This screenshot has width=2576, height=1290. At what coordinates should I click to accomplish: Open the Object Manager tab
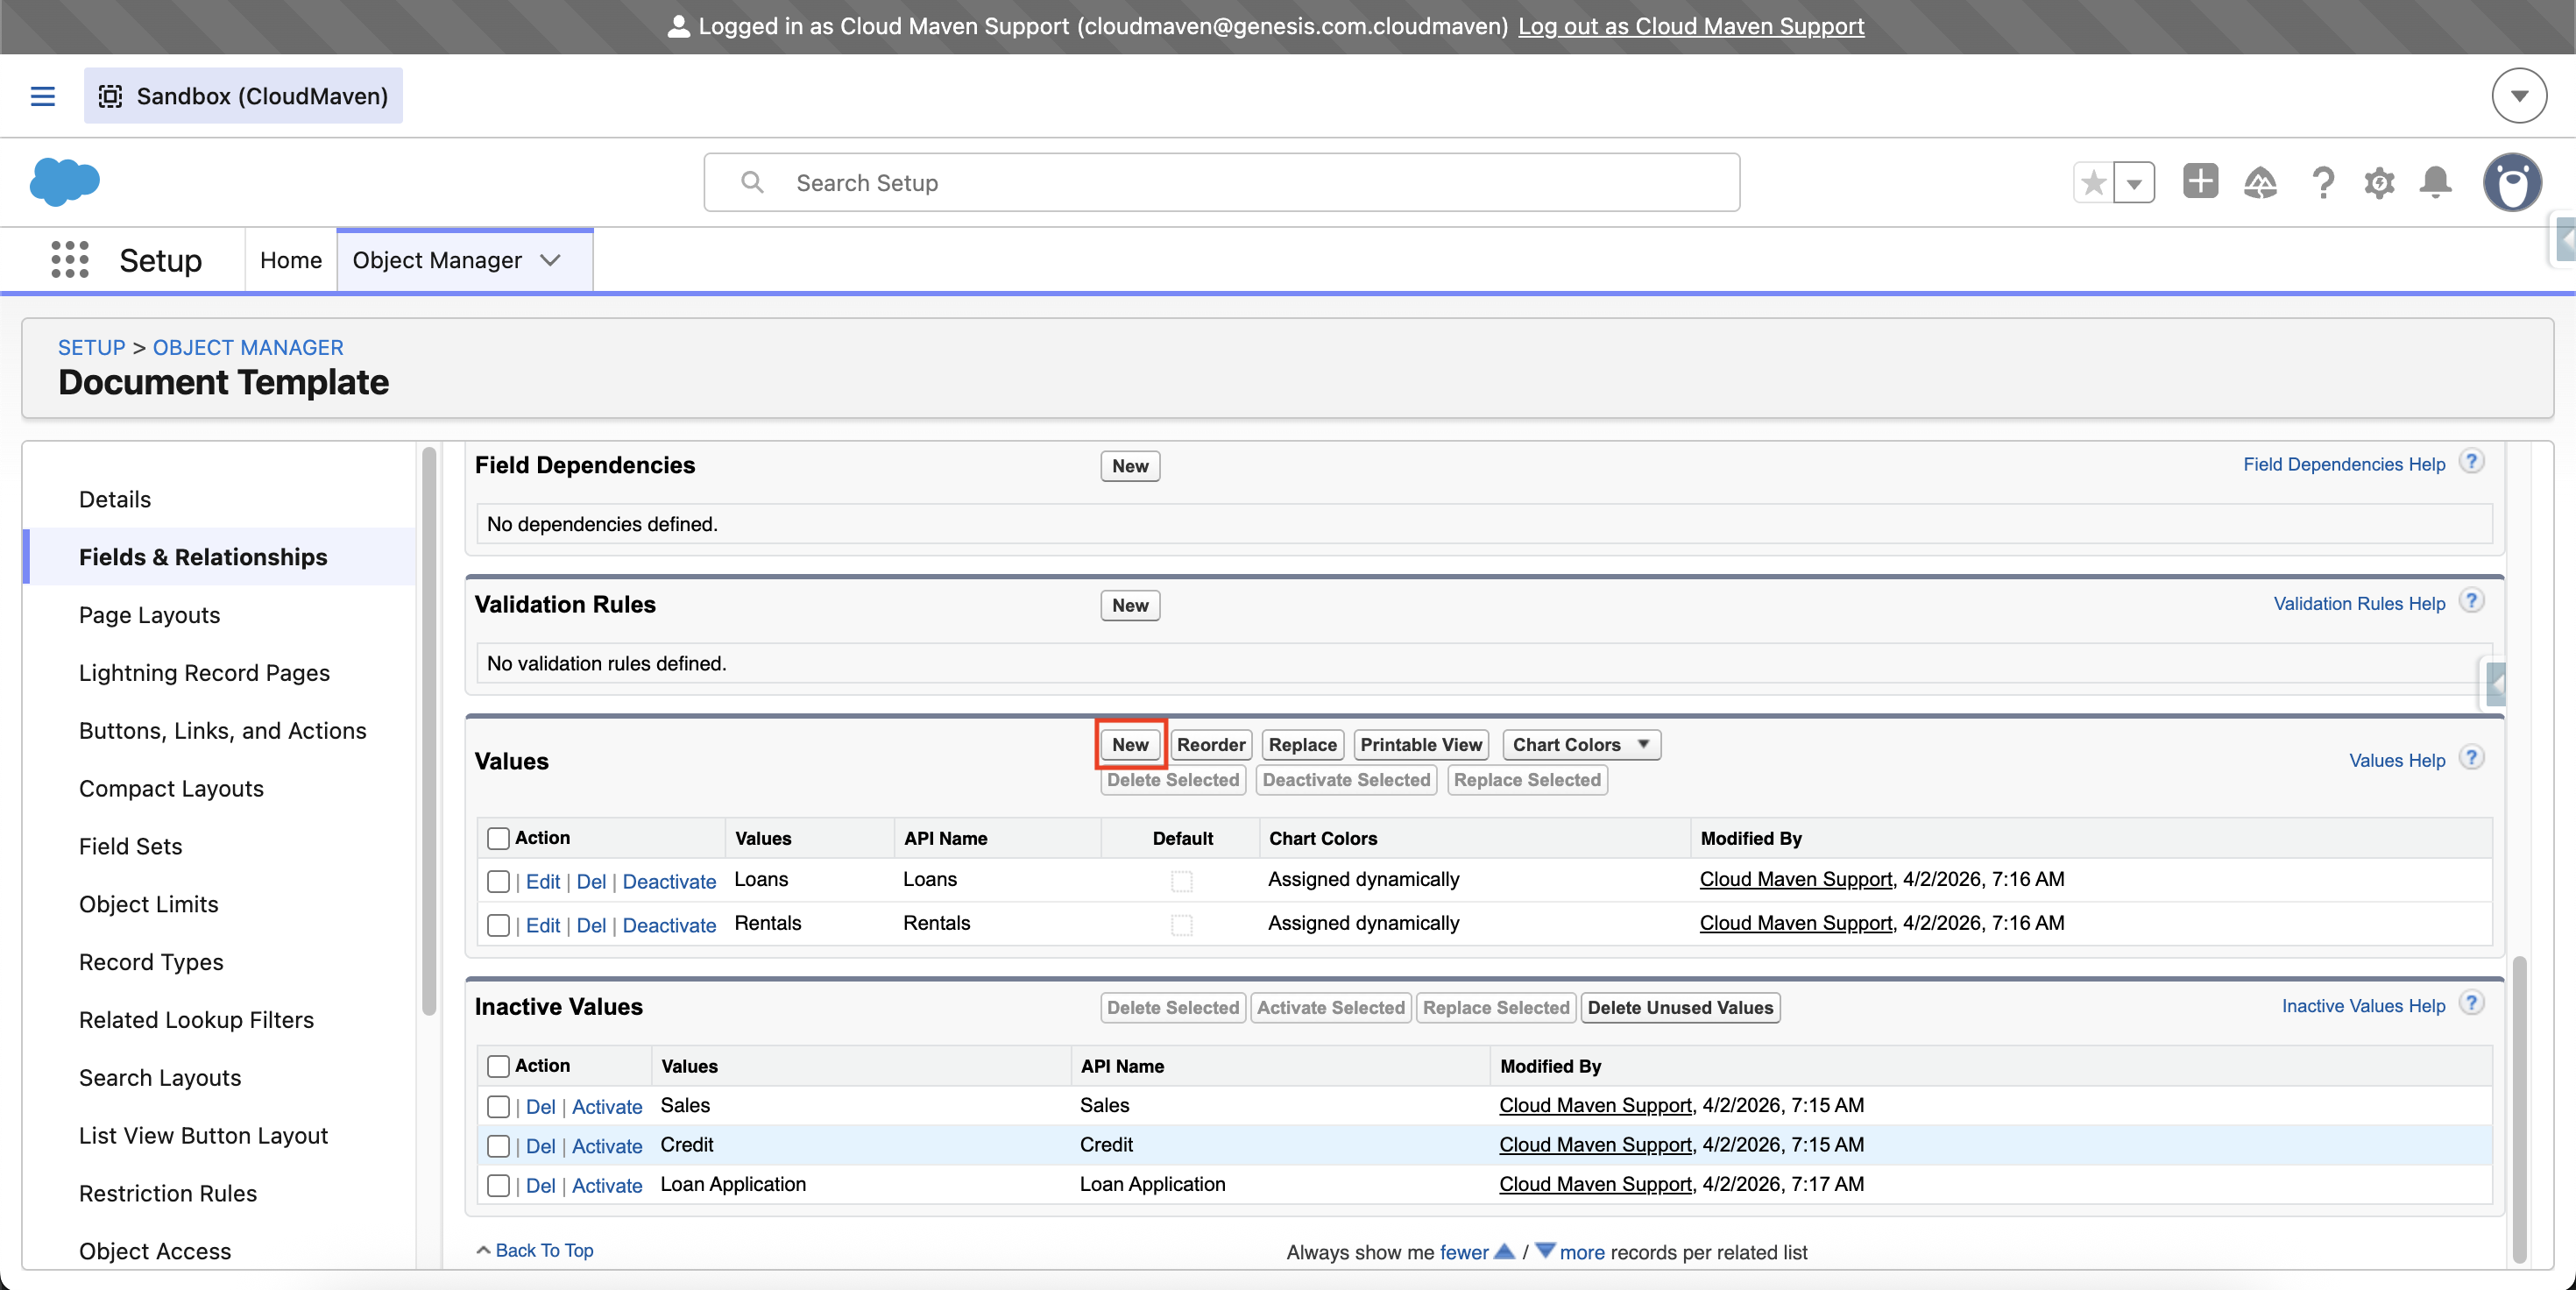click(x=437, y=260)
